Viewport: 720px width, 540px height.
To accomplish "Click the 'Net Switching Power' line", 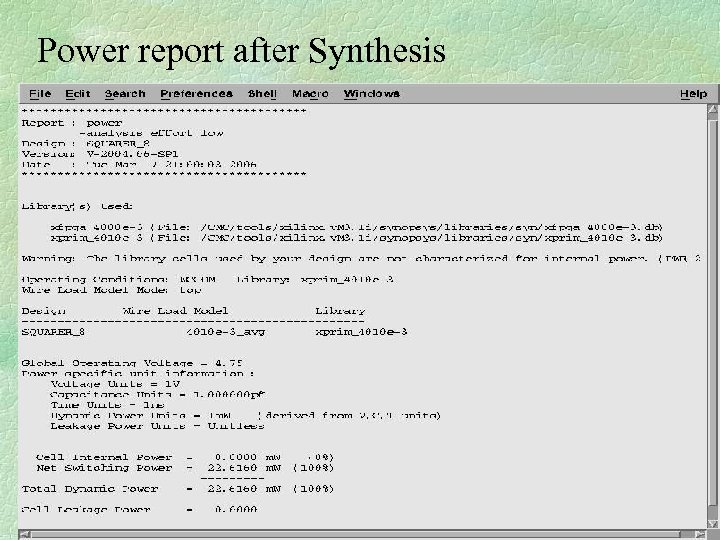I will 185,468.
